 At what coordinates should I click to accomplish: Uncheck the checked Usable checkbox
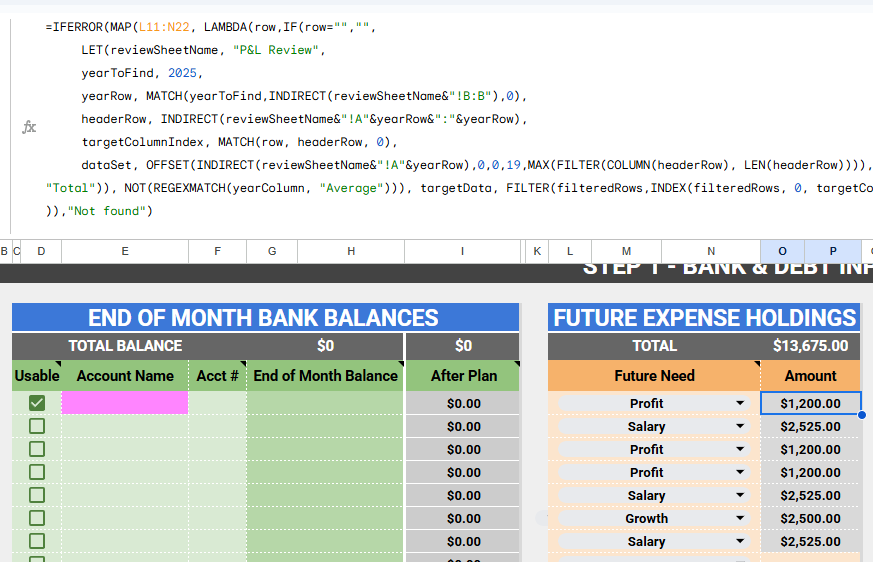(x=37, y=403)
